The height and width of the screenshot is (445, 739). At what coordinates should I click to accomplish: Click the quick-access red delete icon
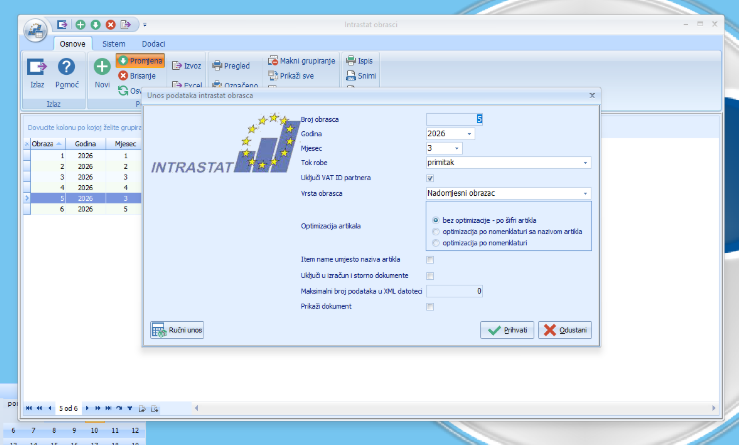(x=110, y=25)
